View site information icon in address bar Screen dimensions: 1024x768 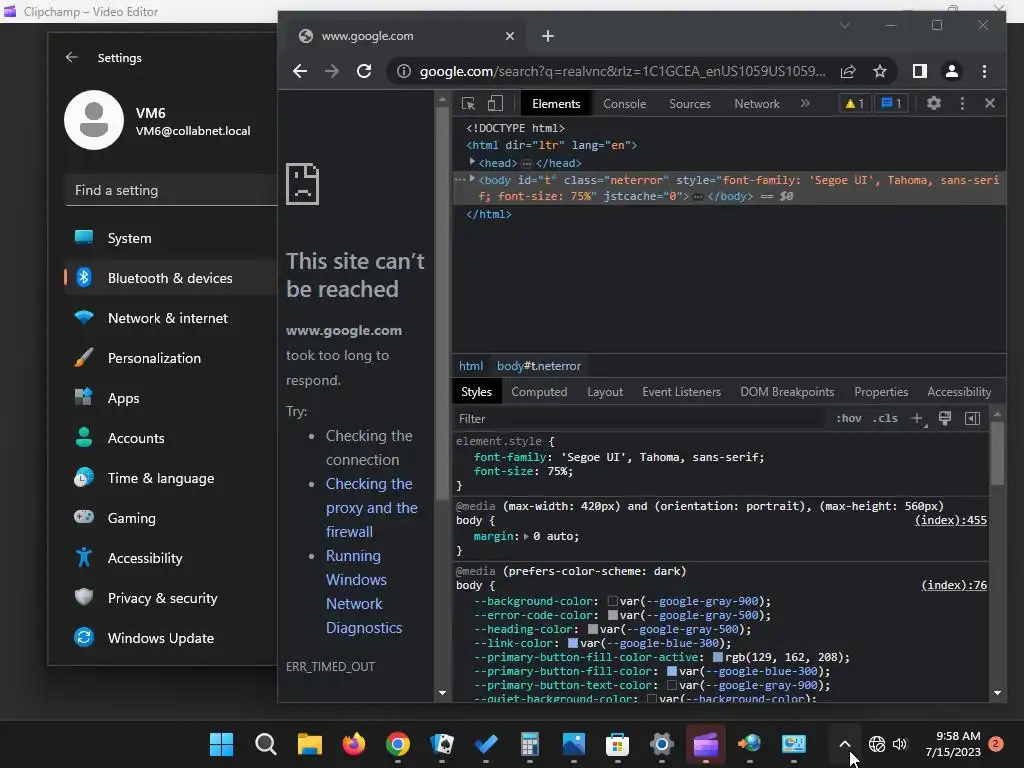(404, 71)
